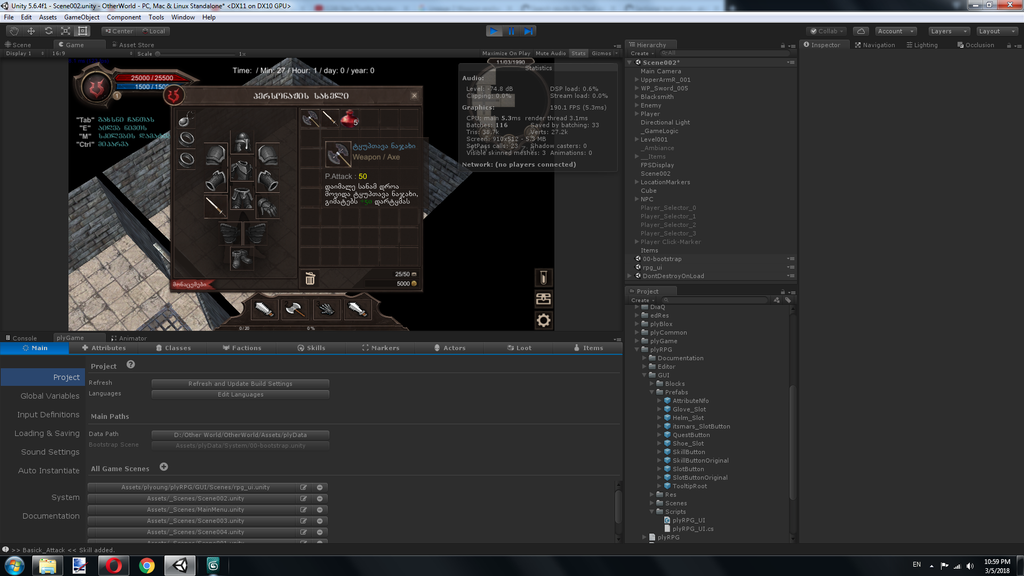
Task: Toggle Maximize On Play
Action: point(506,54)
